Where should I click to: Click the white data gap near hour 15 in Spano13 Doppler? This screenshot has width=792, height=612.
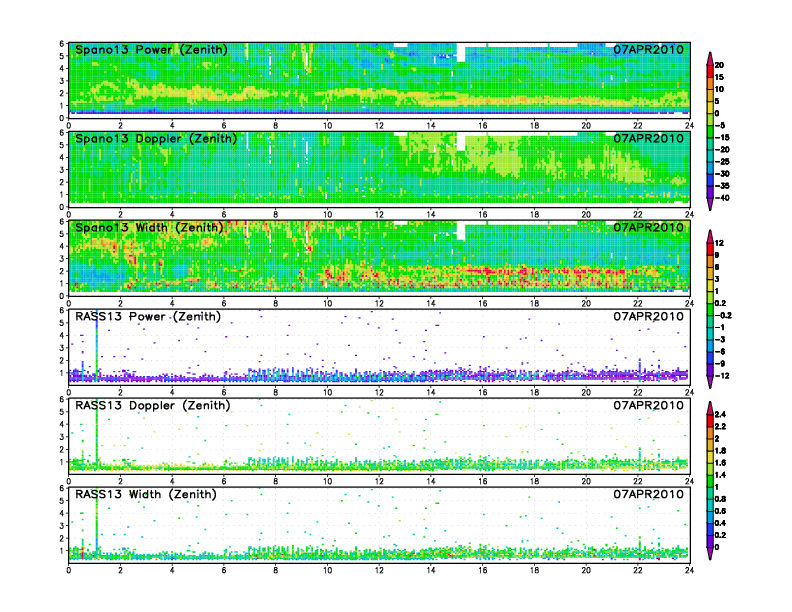(x=461, y=141)
